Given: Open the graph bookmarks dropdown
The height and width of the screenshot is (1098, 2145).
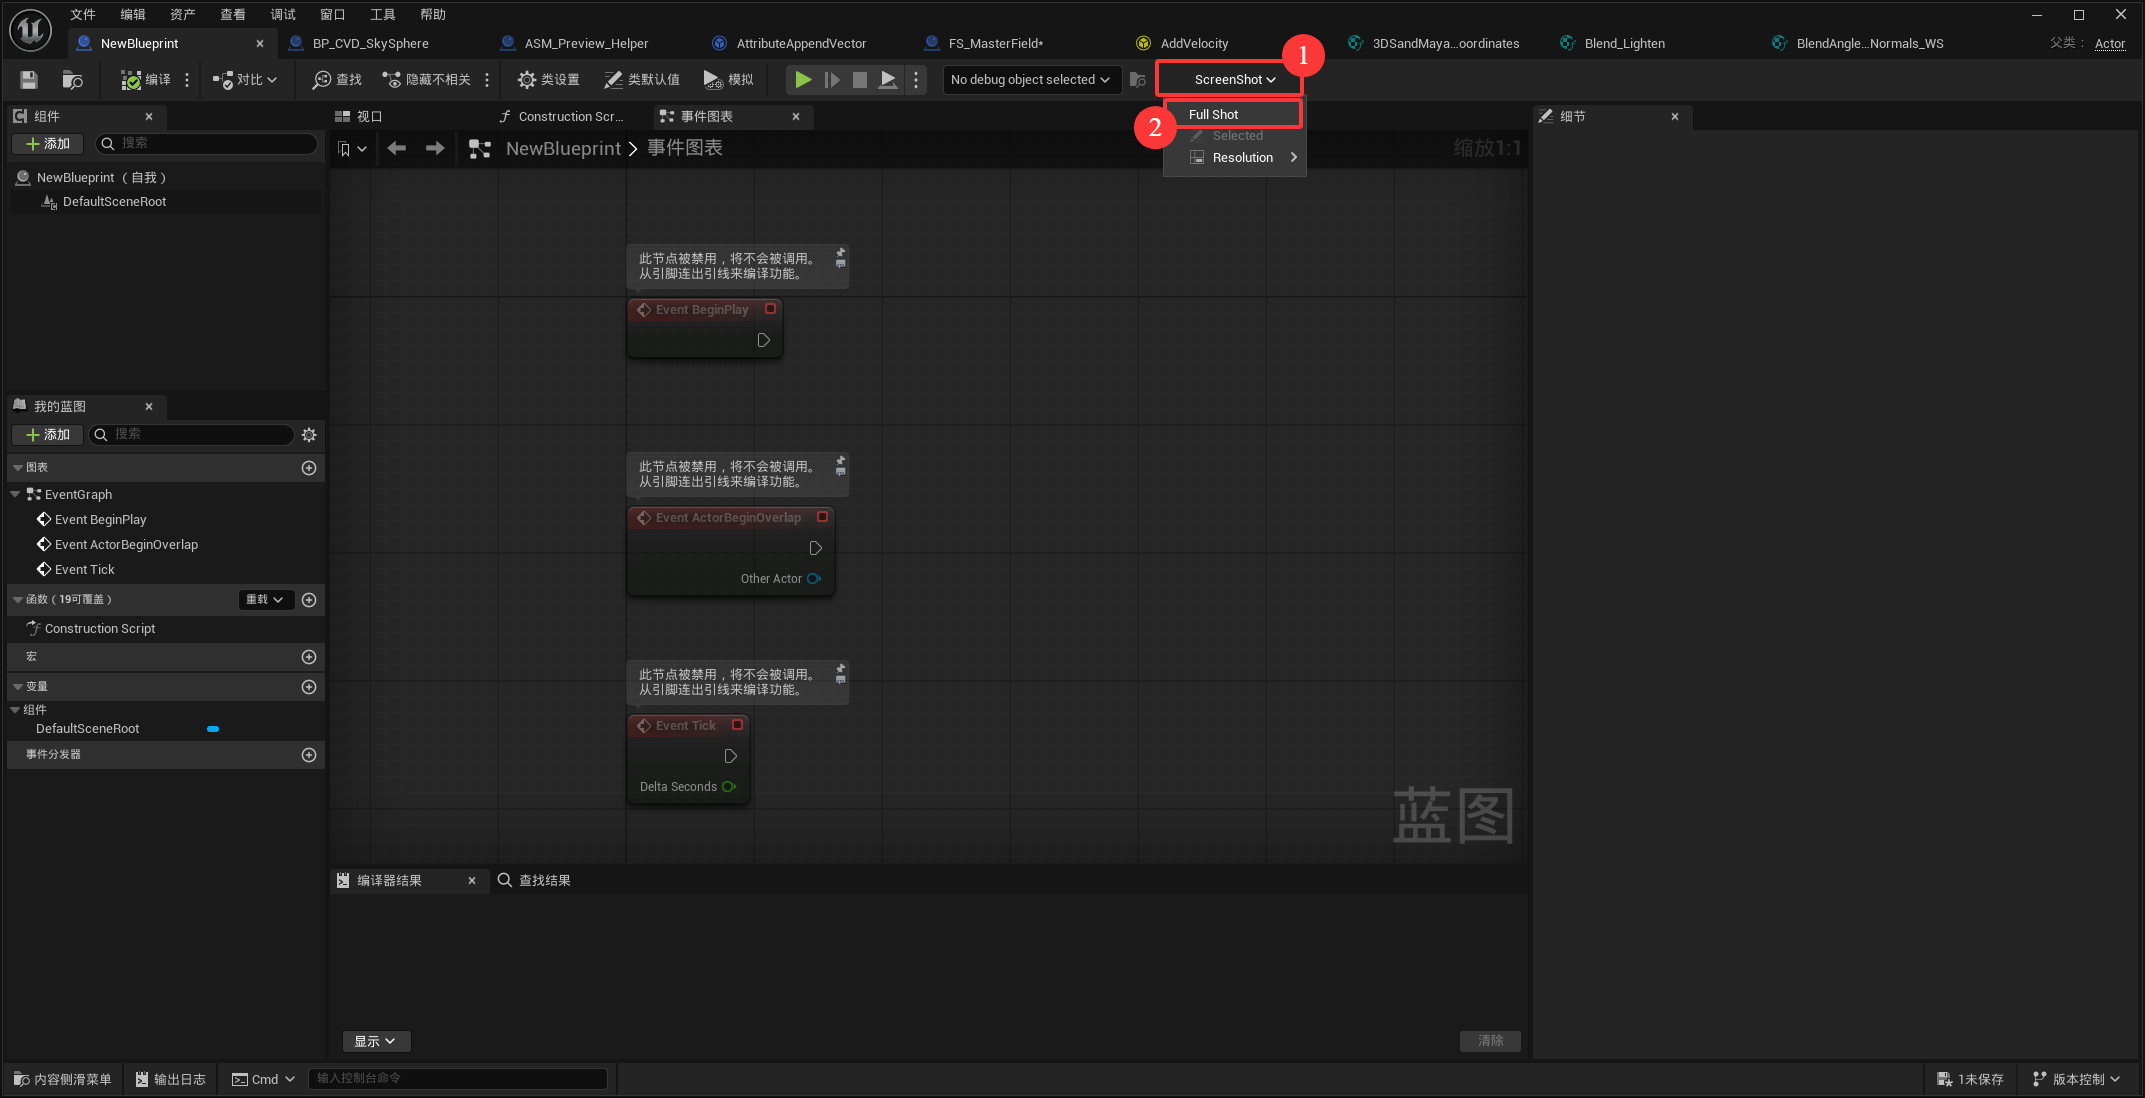Looking at the screenshot, I should (352, 149).
